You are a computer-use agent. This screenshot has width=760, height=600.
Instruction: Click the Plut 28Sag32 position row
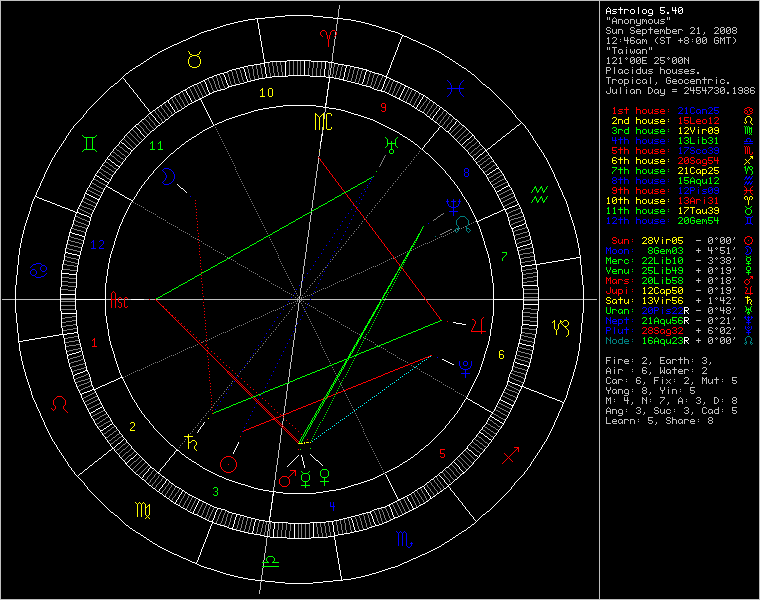[x=680, y=331]
